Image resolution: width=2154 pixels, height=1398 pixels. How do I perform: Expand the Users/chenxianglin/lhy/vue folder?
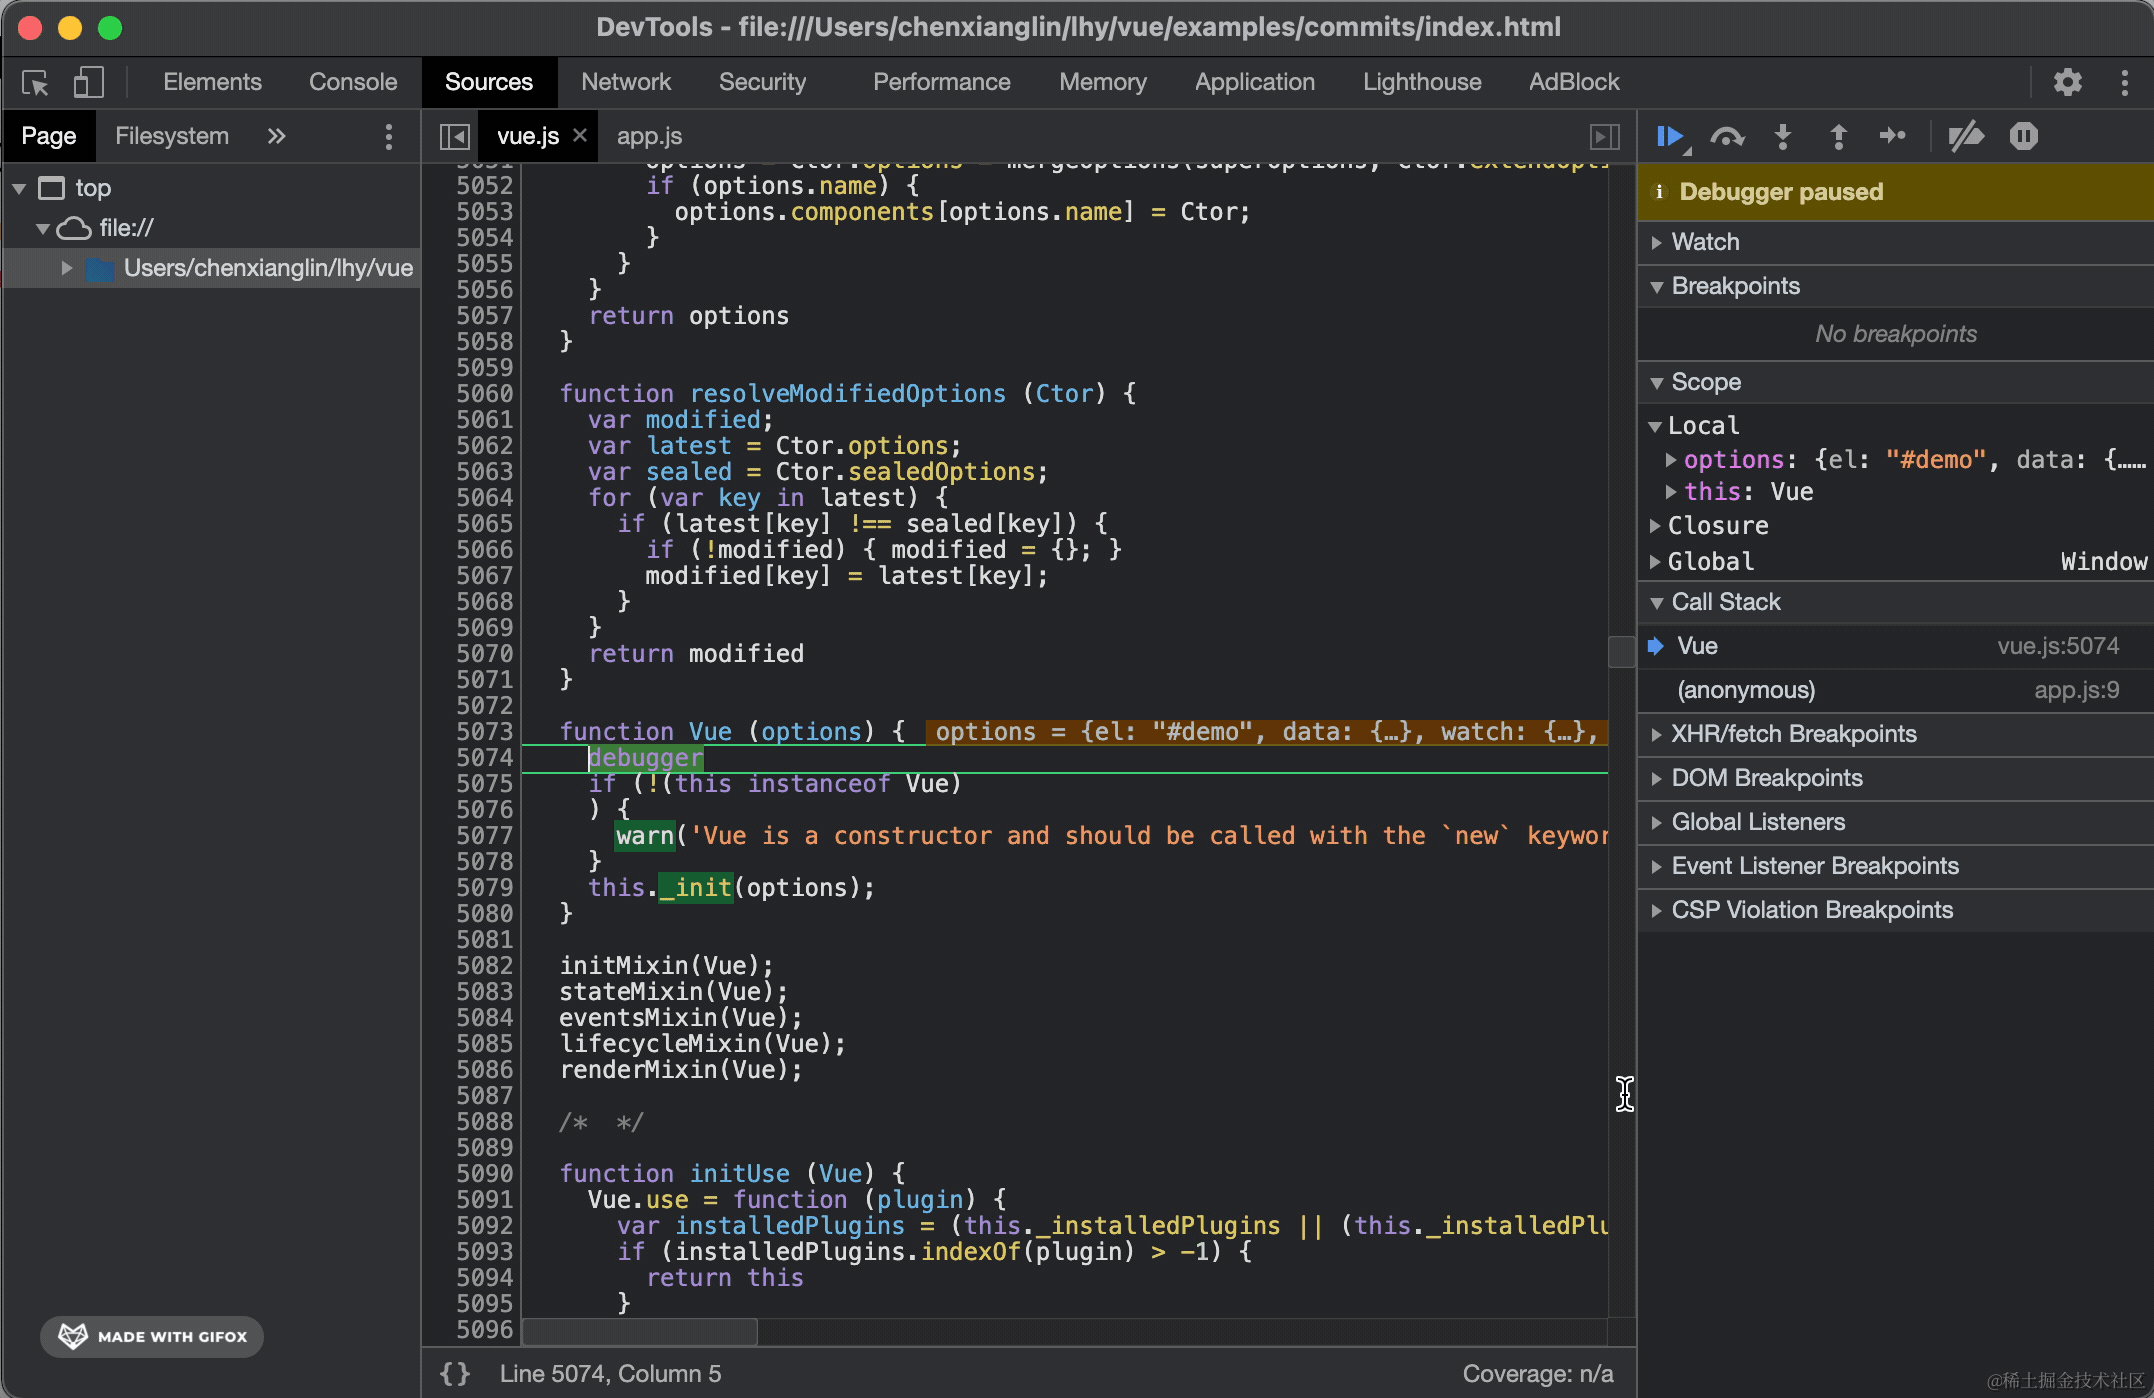pyautogui.click(x=67, y=267)
